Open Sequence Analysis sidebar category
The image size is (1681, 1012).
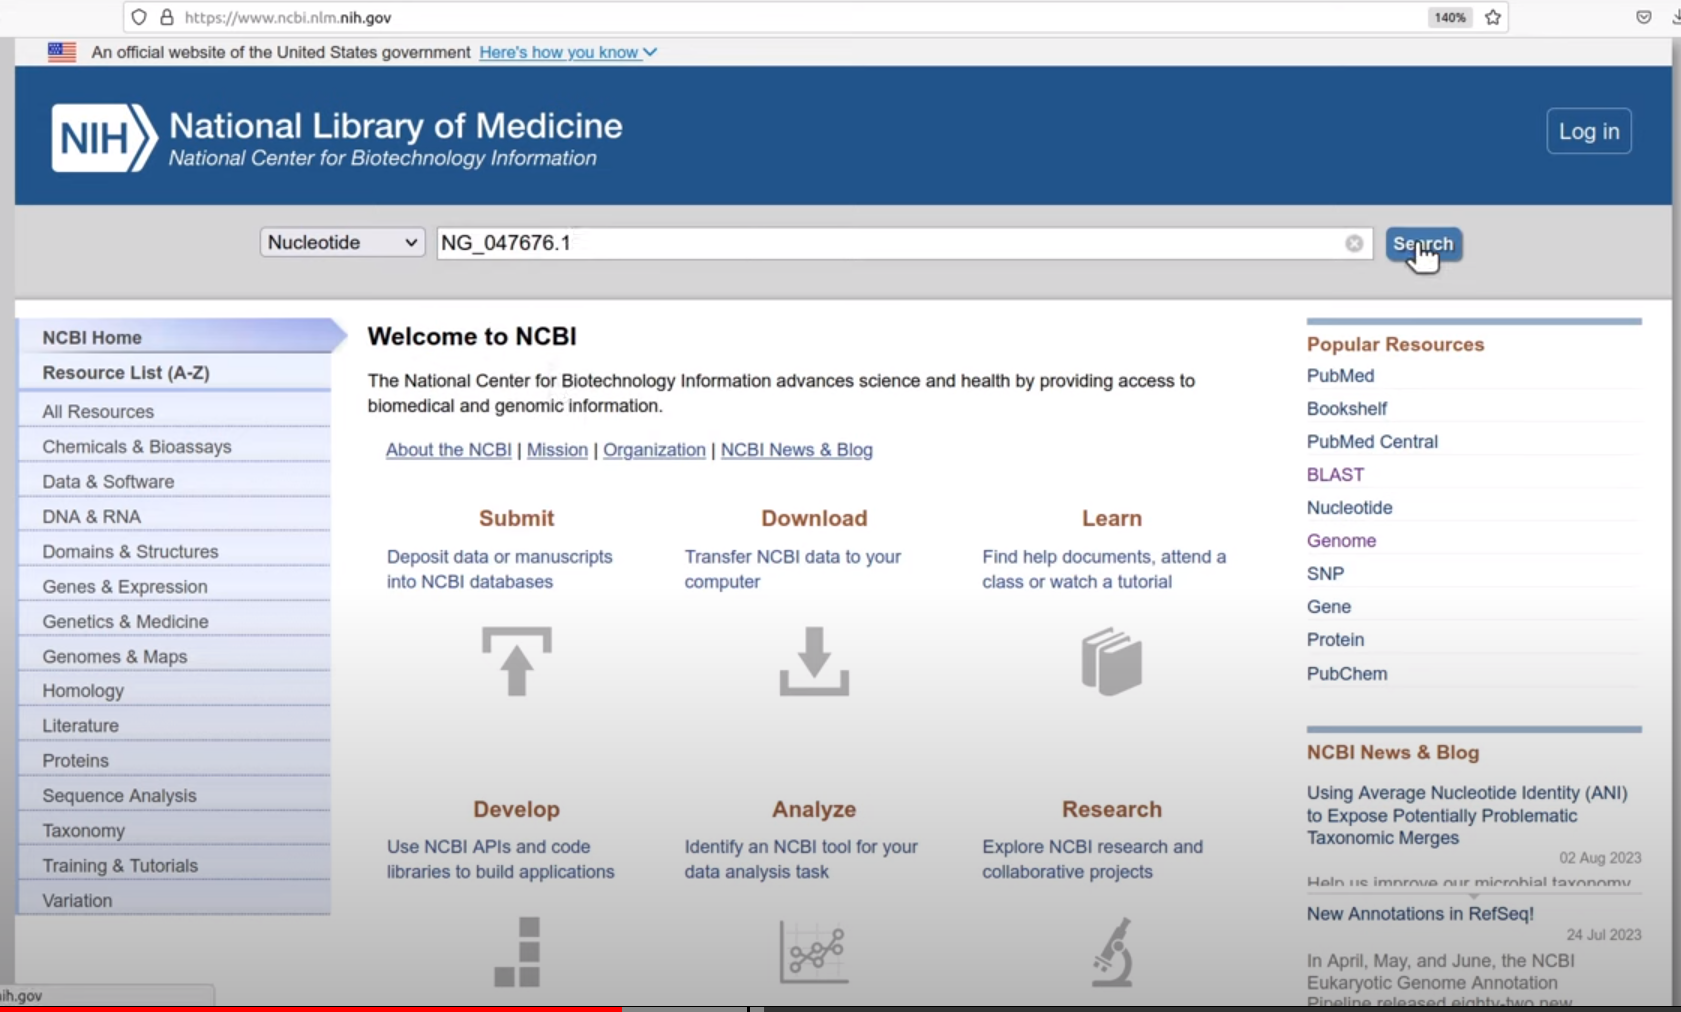(x=119, y=795)
